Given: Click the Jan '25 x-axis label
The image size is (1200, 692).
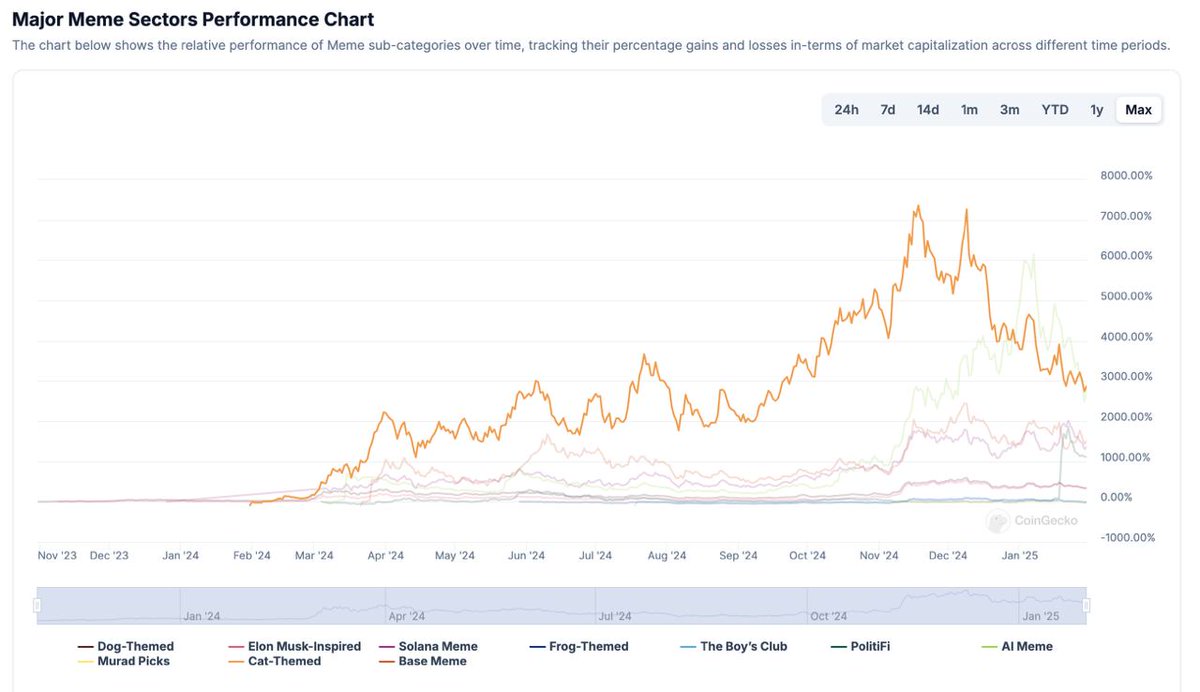Looking at the screenshot, I should (x=1020, y=555).
